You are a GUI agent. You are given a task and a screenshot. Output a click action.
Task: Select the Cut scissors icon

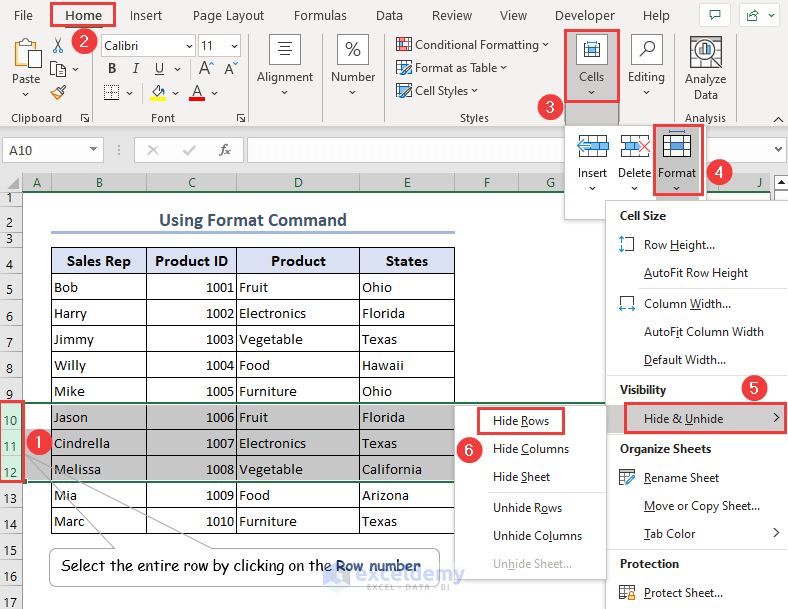coord(58,45)
